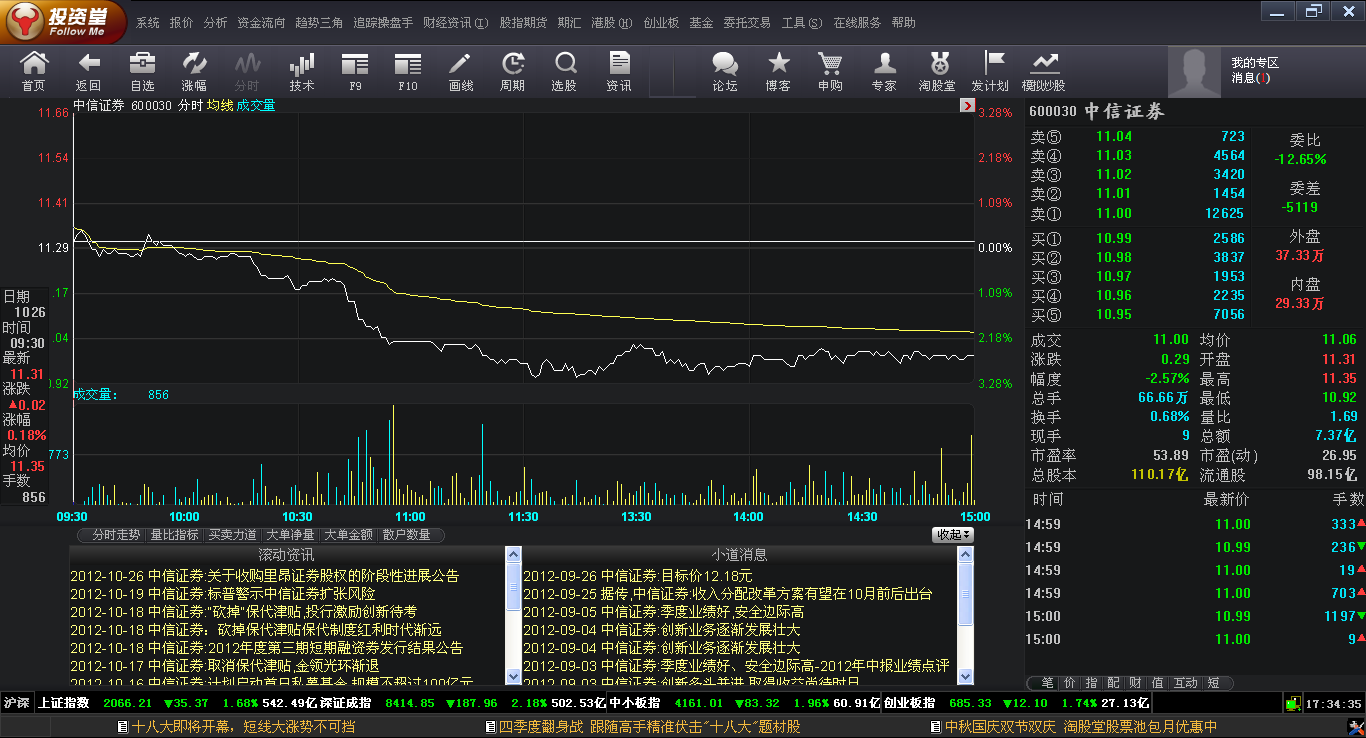Open 涨幅 ranking icon
Image resolution: width=1366 pixels, height=738 pixels.
194,71
